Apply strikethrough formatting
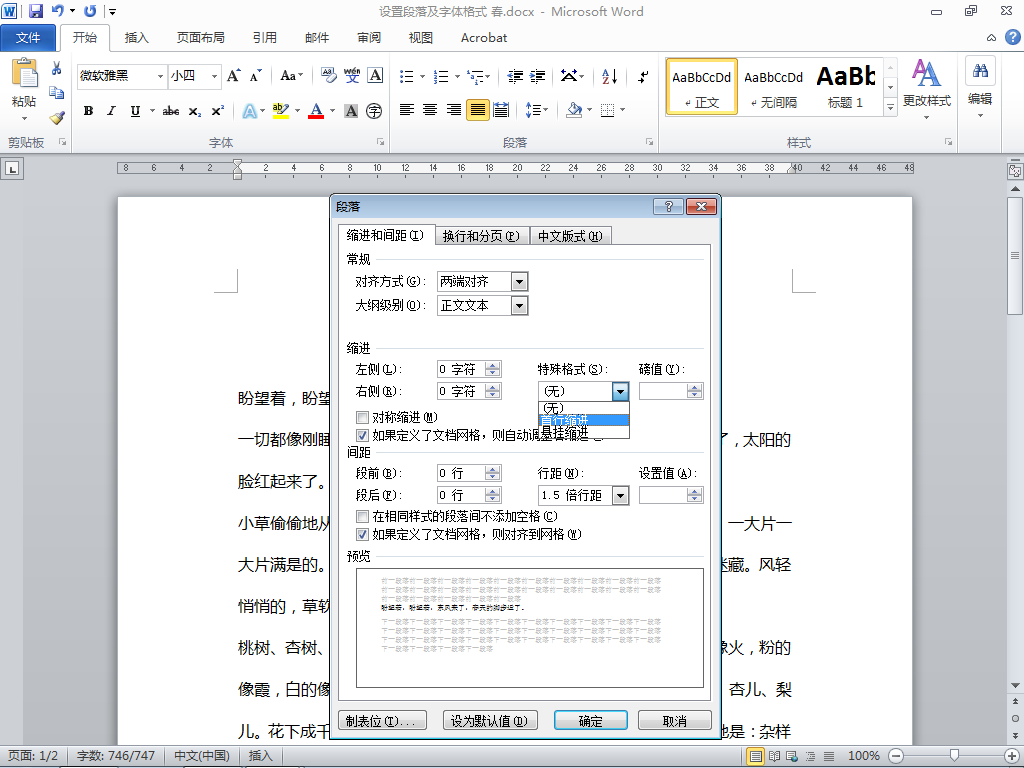The image size is (1024, 768). (x=171, y=111)
